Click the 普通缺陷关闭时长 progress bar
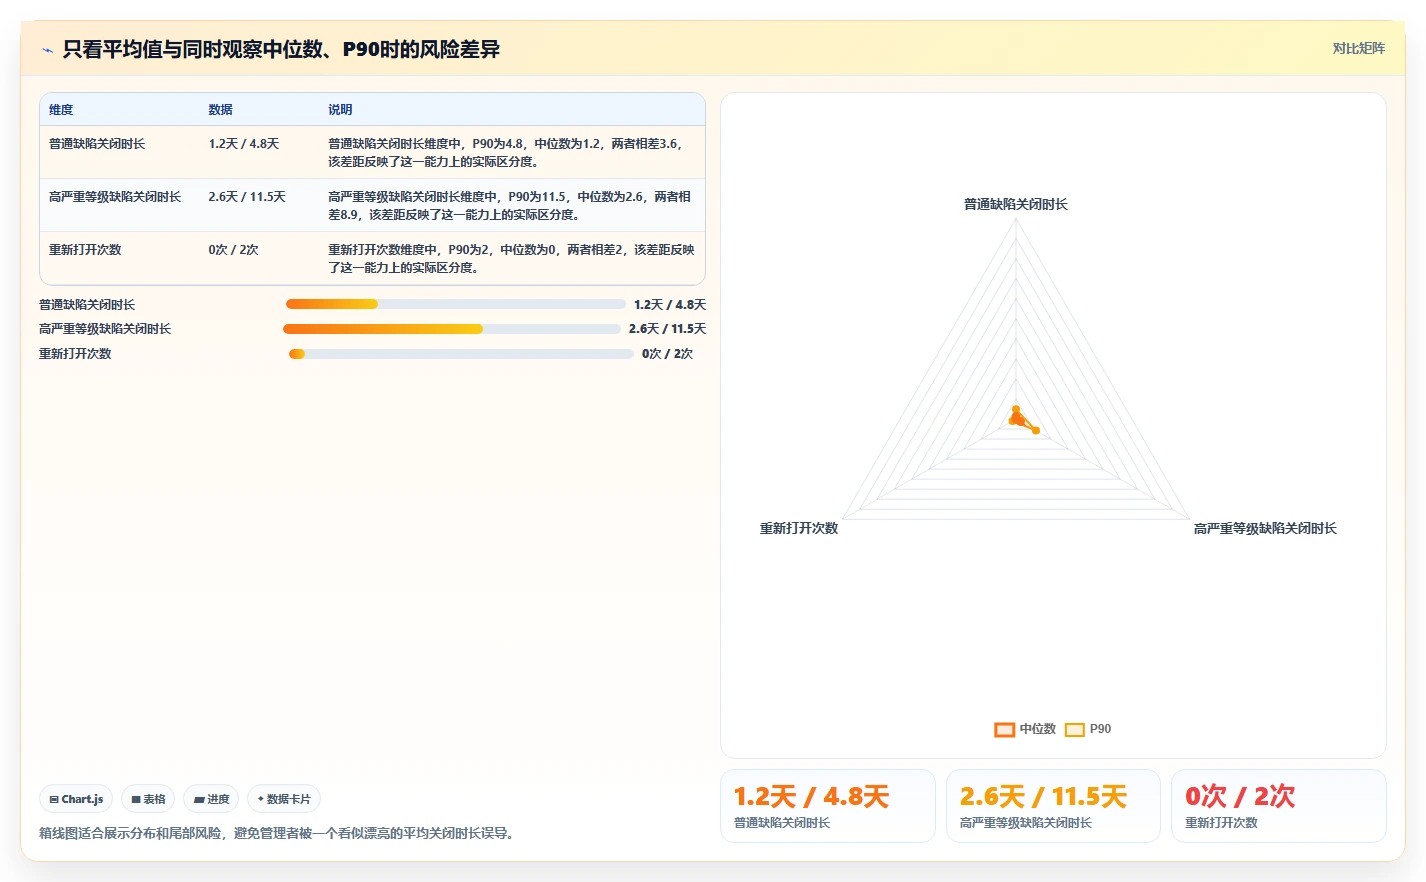 tap(456, 304)
